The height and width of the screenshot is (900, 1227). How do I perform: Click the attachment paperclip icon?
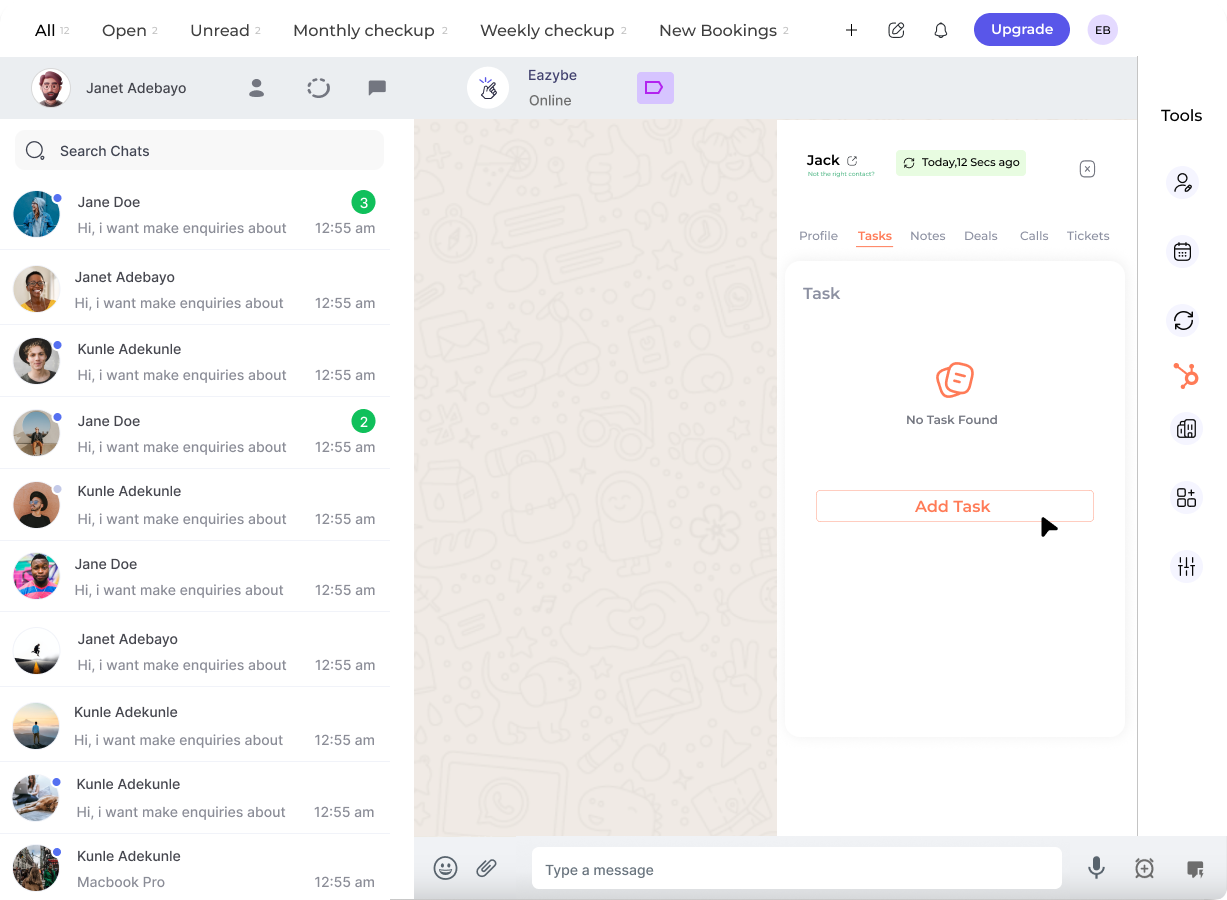coord(487,868)
